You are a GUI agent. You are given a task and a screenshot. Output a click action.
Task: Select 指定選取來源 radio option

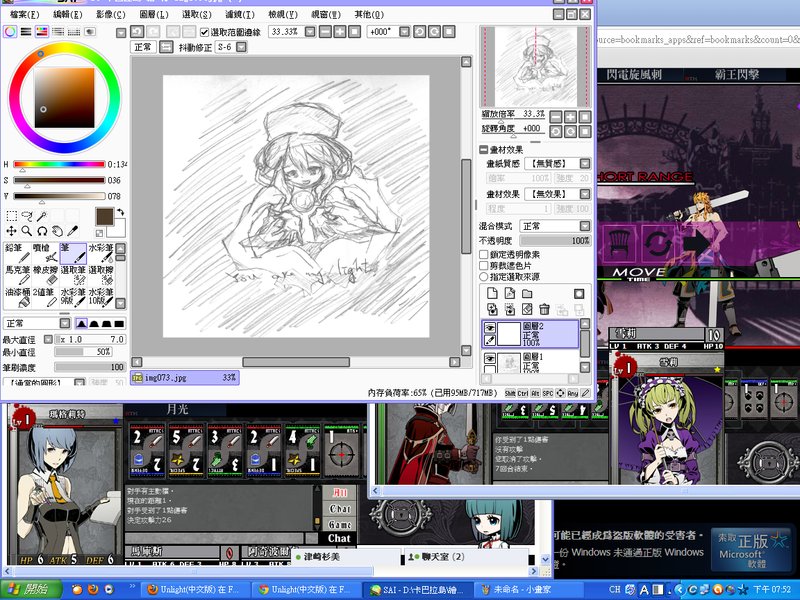tap(484, 277)
